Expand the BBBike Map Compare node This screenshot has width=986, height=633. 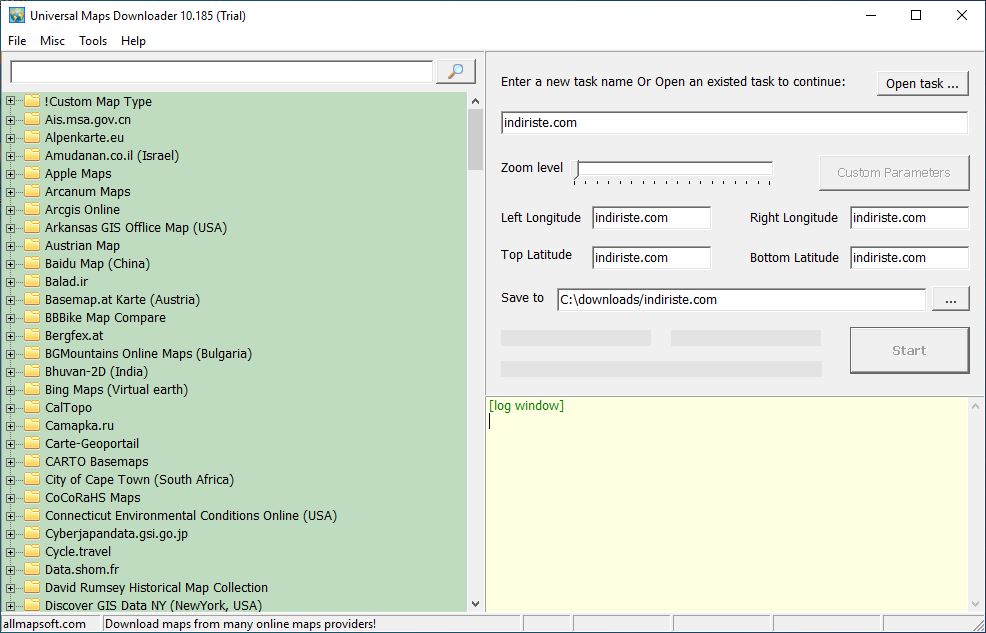point(10,318)
